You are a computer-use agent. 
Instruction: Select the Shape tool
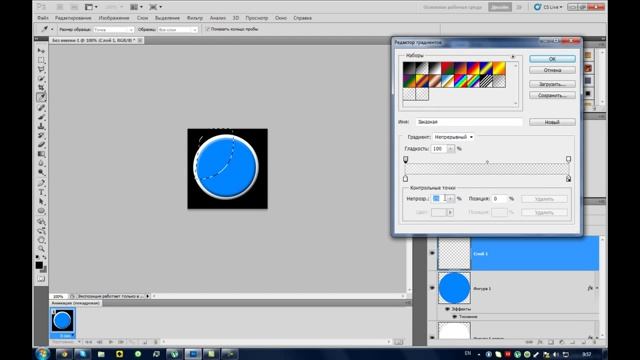41,211
